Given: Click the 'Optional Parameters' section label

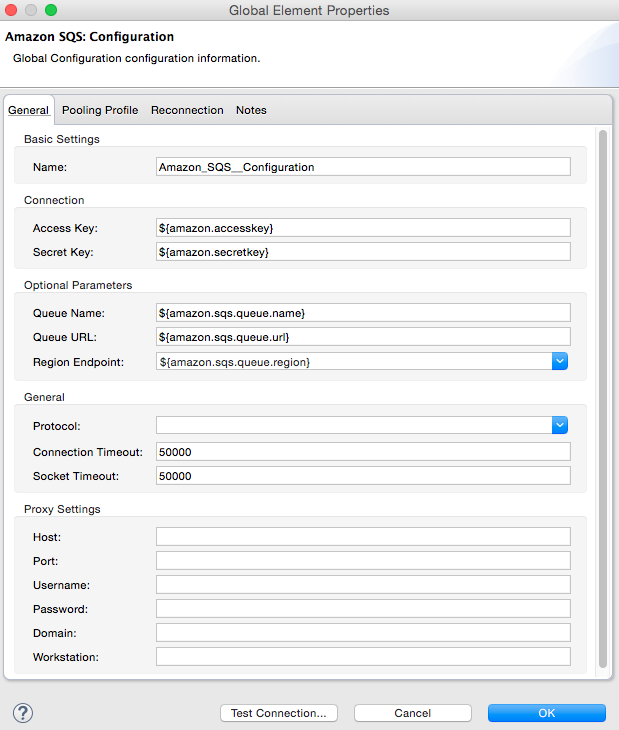Looking at the screenshot, I should (78, 285).
